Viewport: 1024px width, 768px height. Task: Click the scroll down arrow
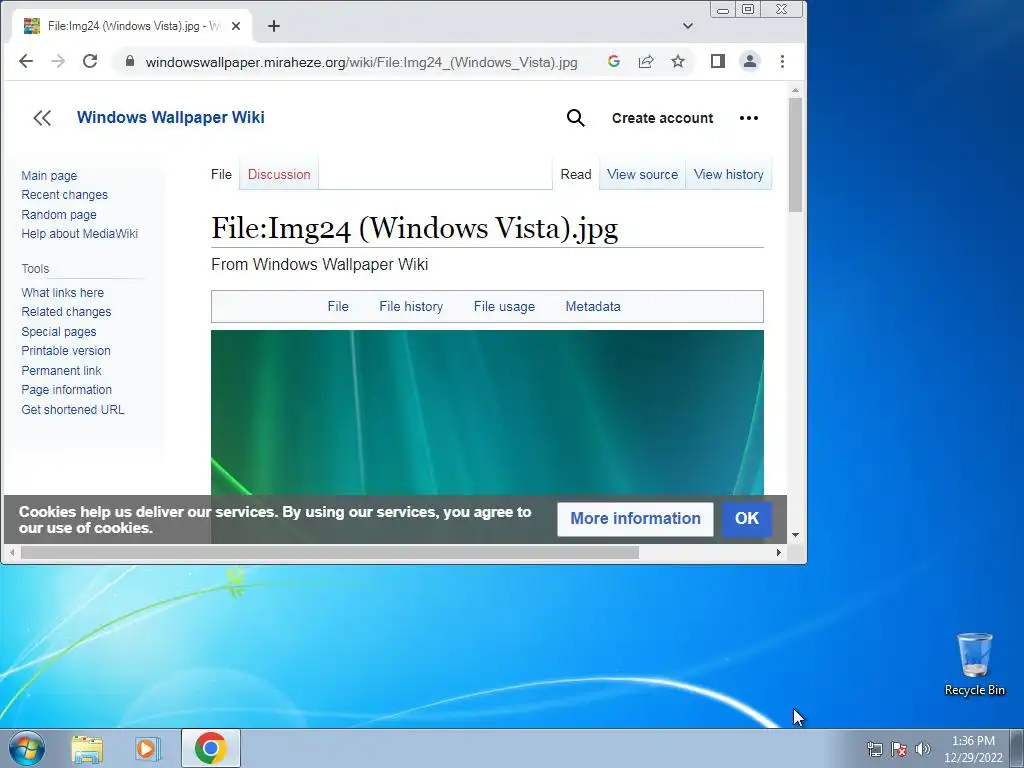(795, 535)
